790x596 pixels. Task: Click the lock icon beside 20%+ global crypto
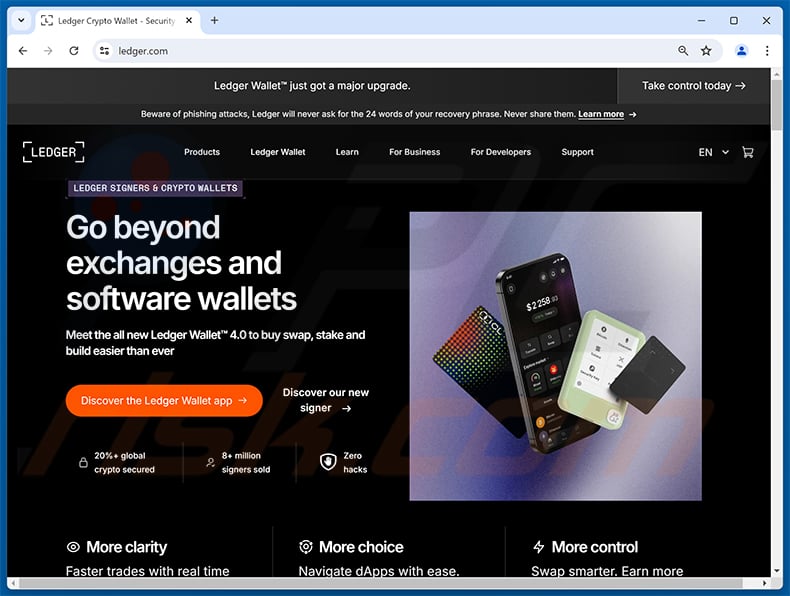click(x=84, y=462)
